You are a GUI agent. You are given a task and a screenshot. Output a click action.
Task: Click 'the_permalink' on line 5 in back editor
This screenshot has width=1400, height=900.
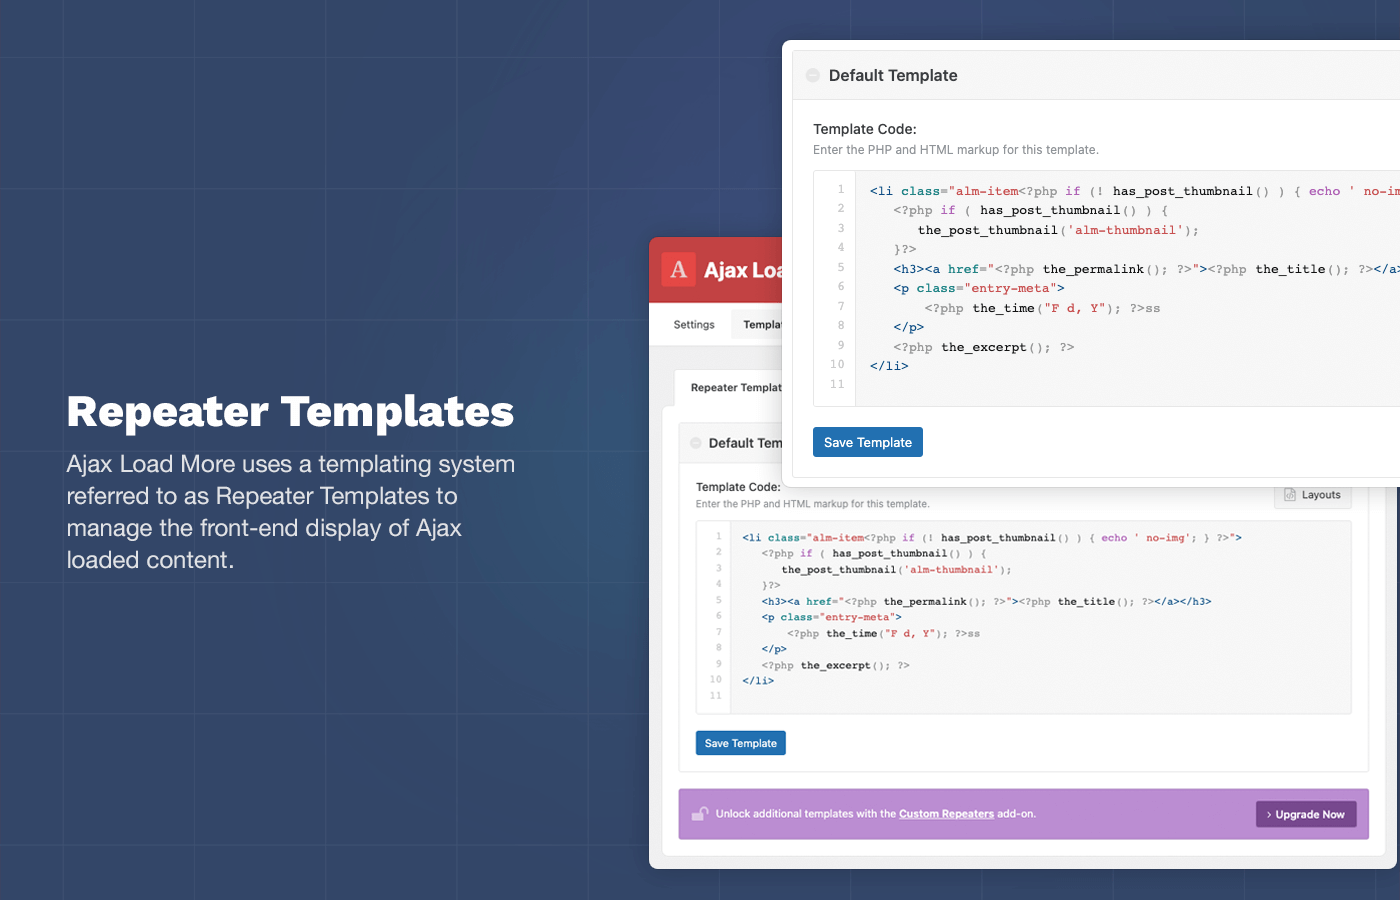925,602
